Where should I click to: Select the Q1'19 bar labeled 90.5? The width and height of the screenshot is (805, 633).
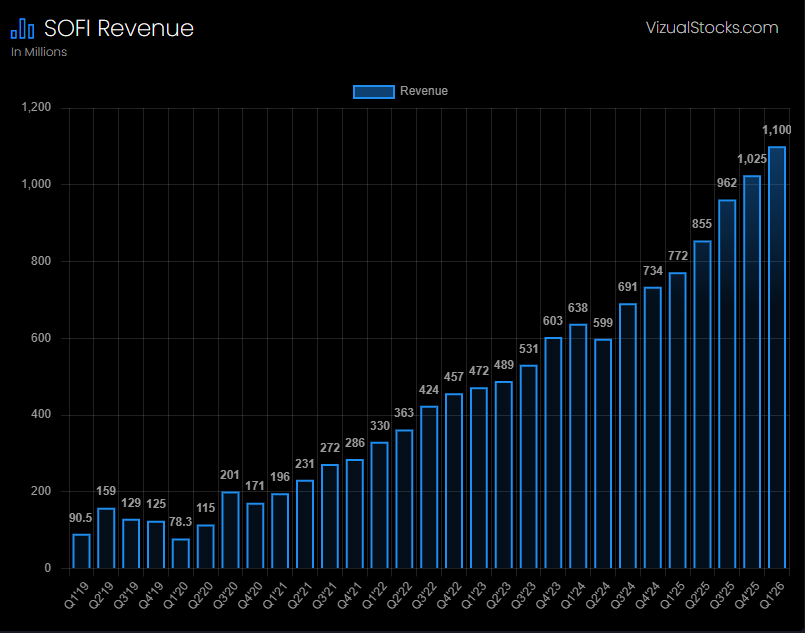[x=81, y=551]
